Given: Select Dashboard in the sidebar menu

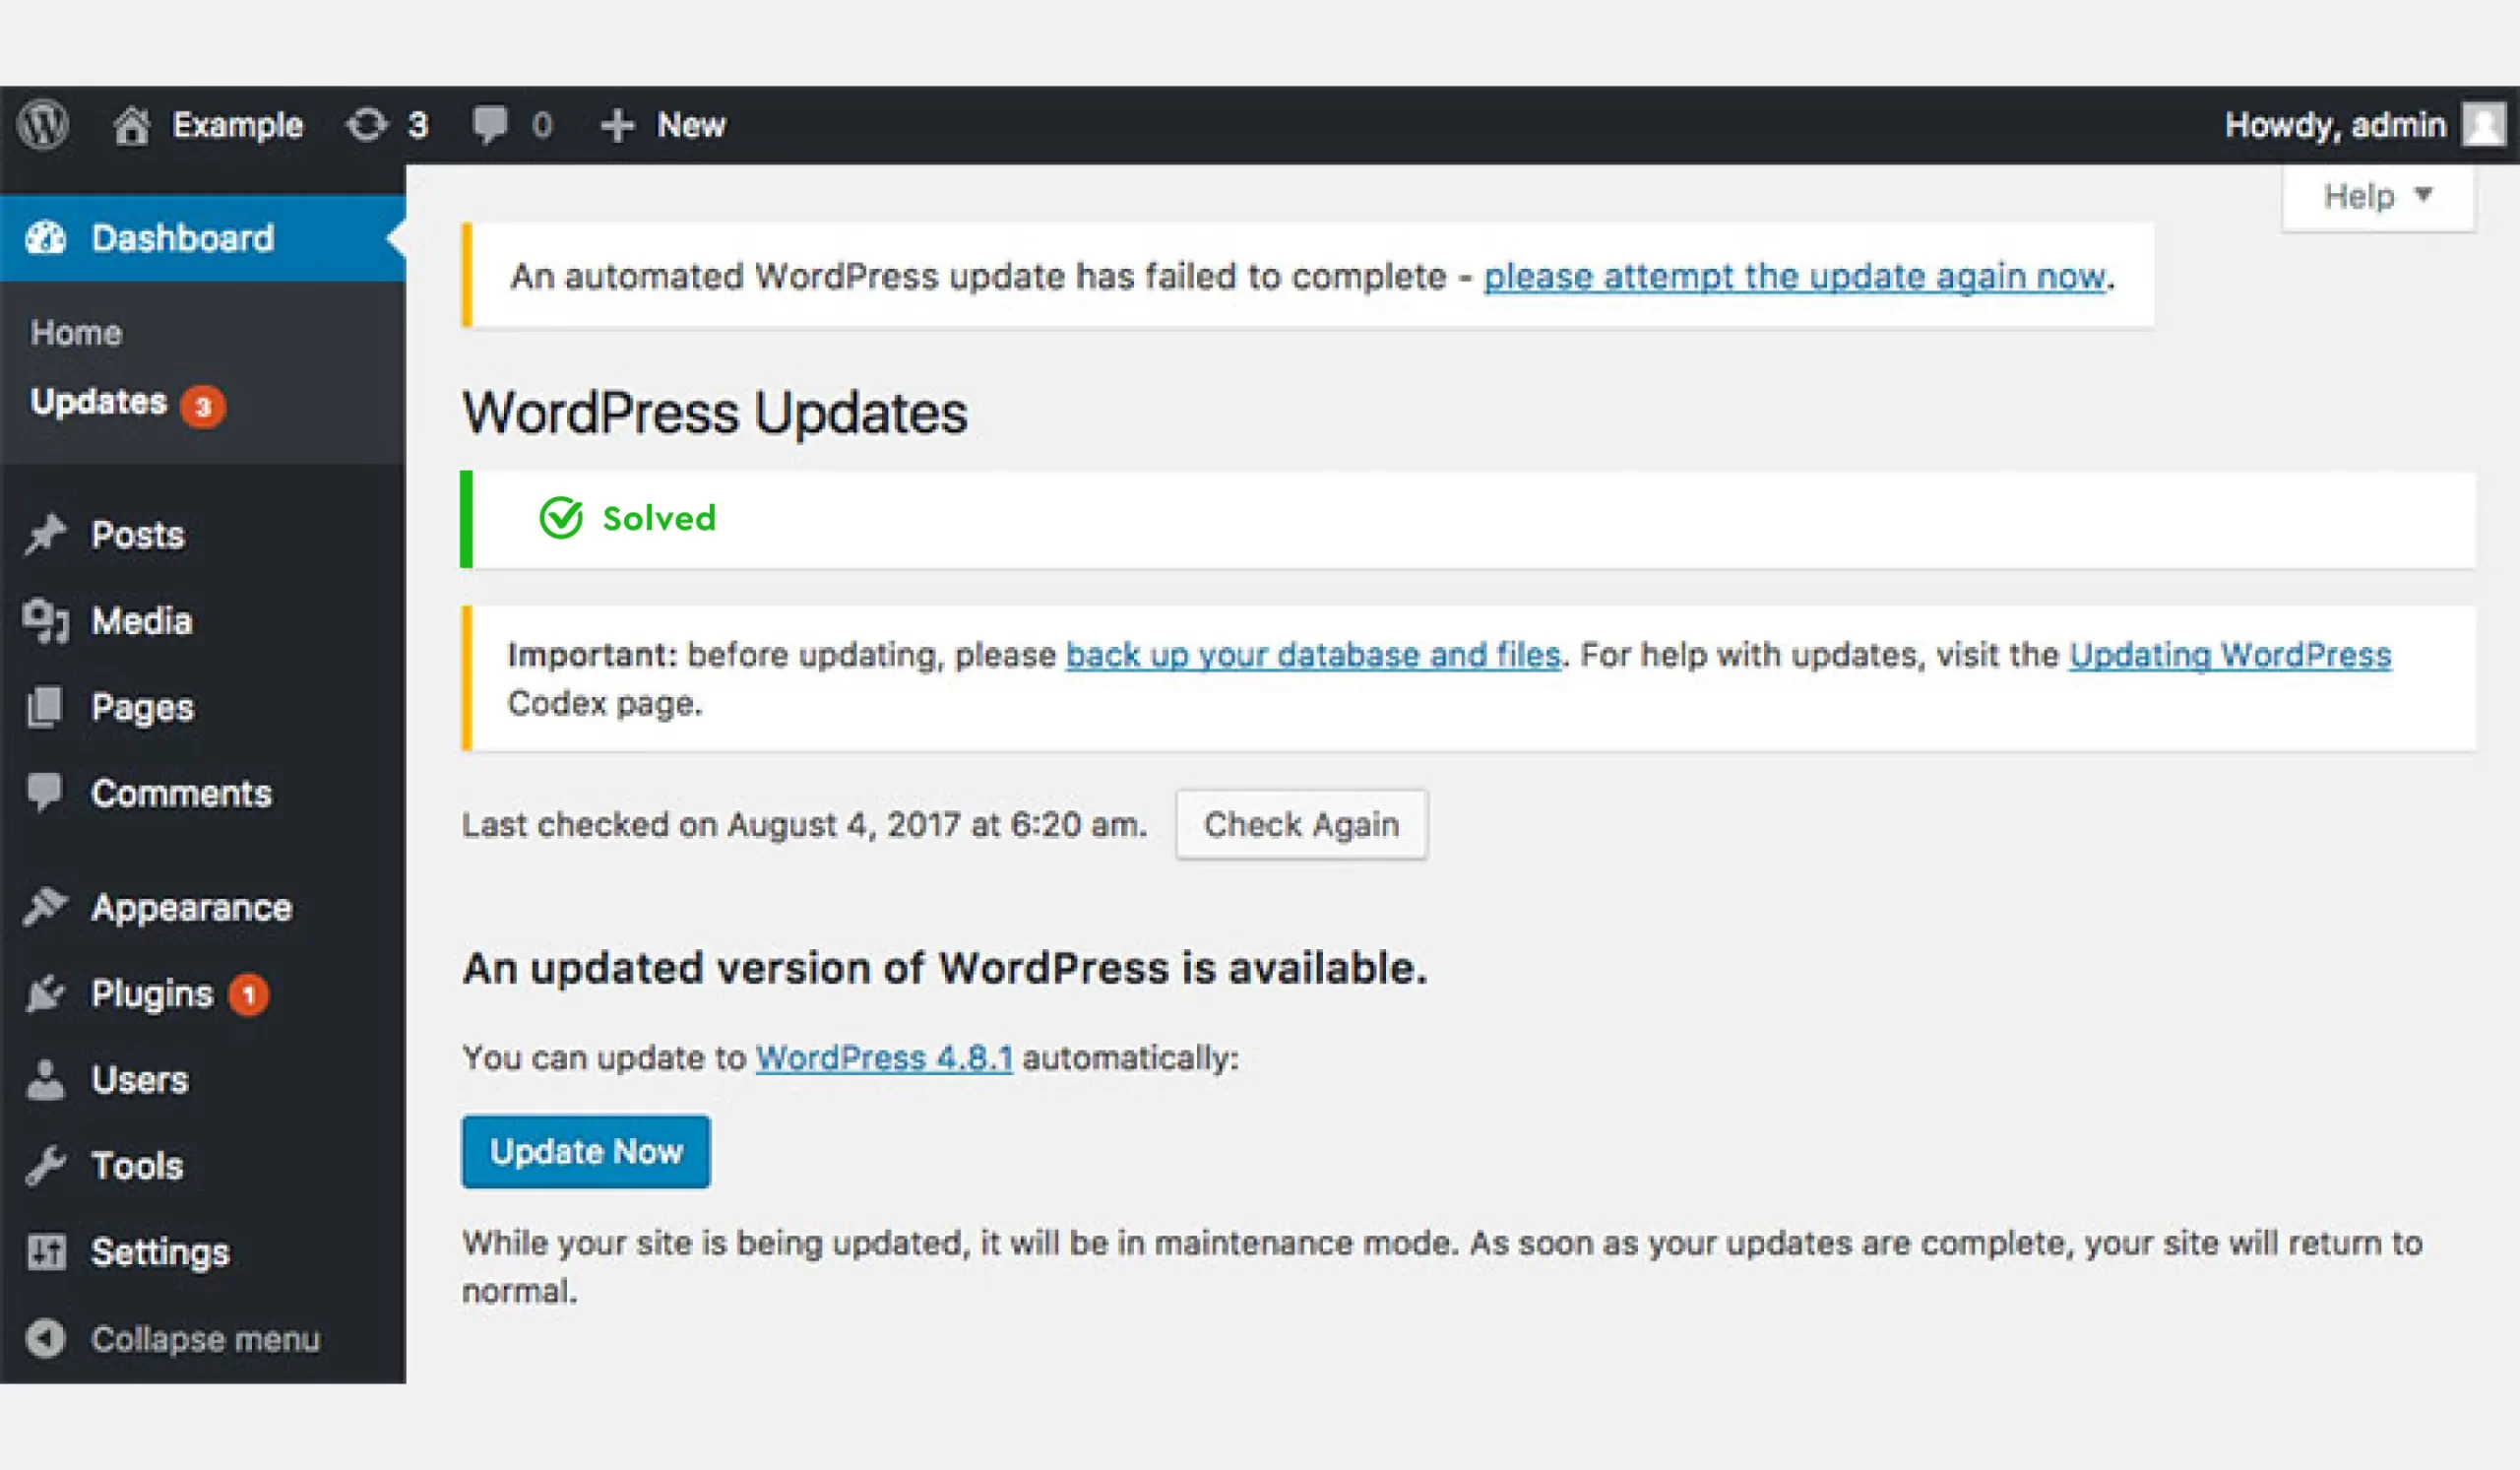Looking at the screenshot, I should point(183,238).
